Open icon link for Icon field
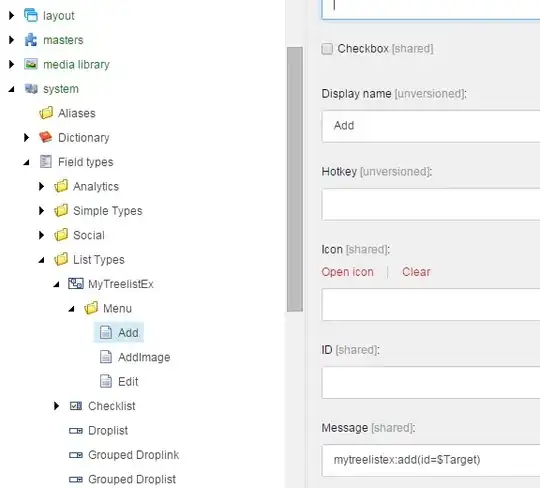This screenshot has width=540, height=488. point(347,272)
